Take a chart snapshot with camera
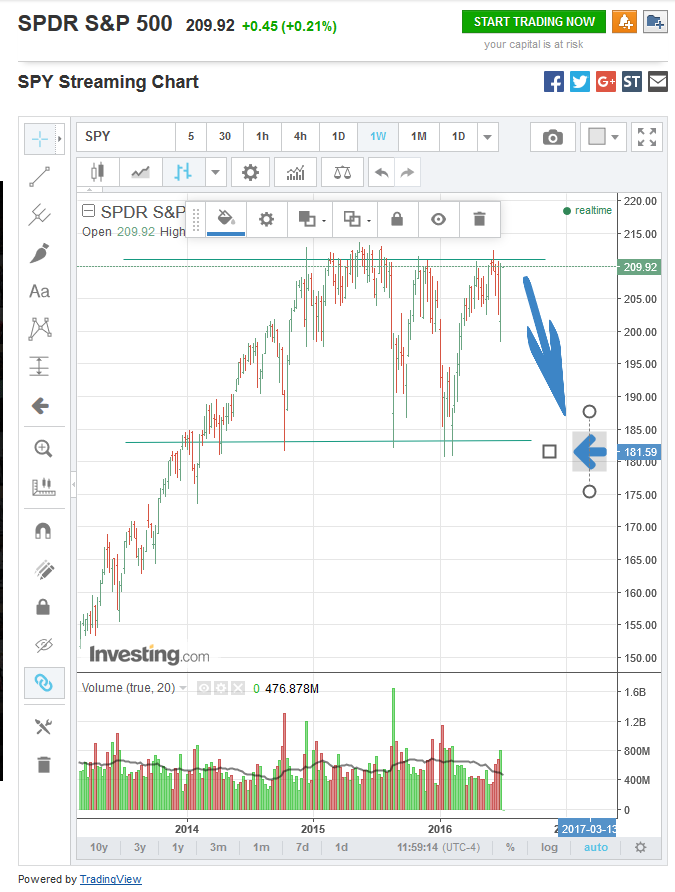Screen dimensions: 675x892 [x=552, y=137]
